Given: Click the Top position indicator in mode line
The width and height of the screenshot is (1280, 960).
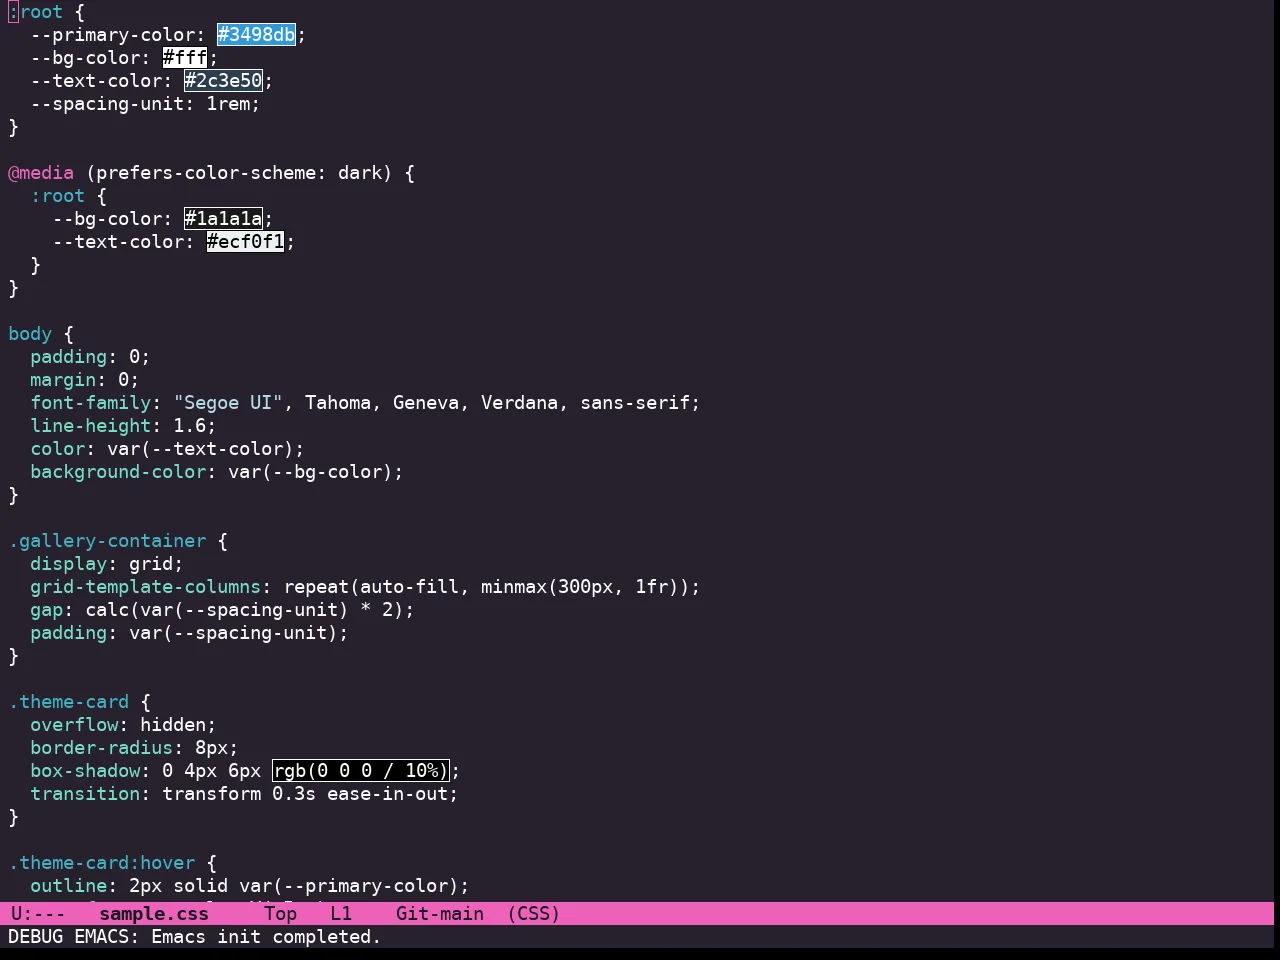Looking at the screenshot, I should (281, 914).
